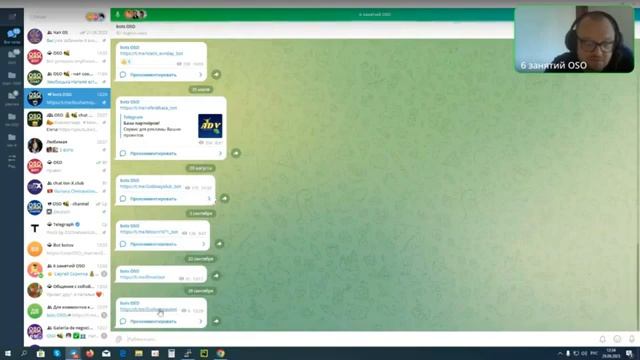Open the stories avatars next to the search field
Image resolution: width=640 pixels, height=360 pixels.
[x=96, y=17]
